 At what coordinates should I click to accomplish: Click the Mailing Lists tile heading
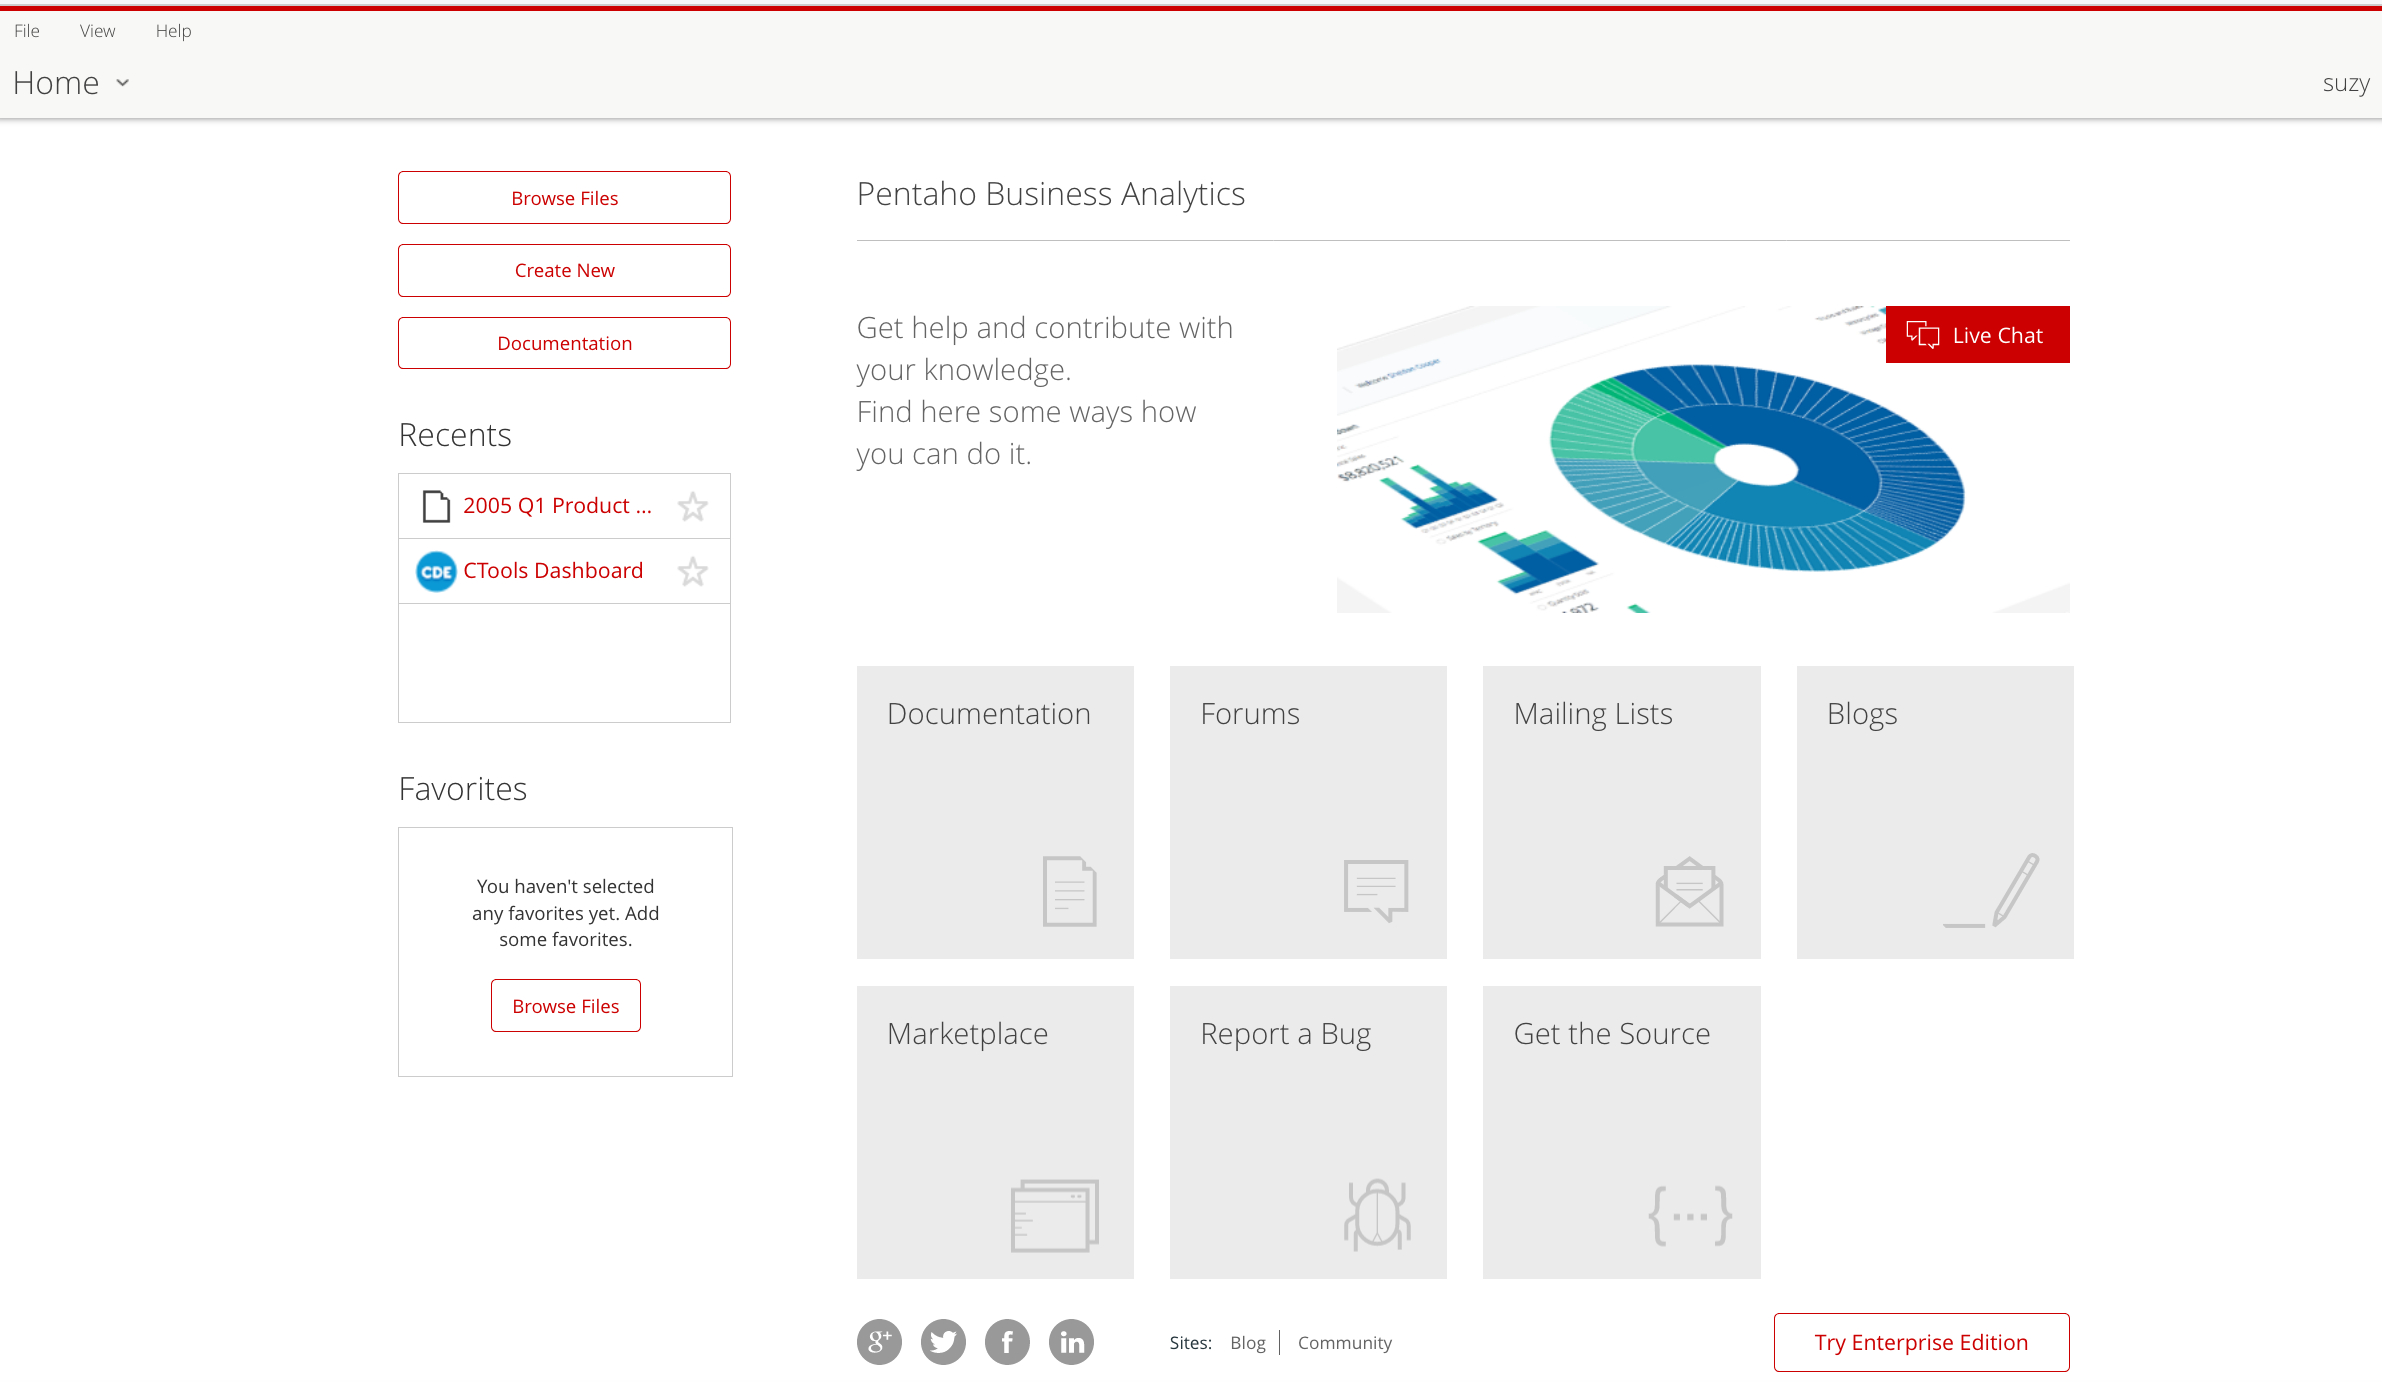coord(1592,713)
